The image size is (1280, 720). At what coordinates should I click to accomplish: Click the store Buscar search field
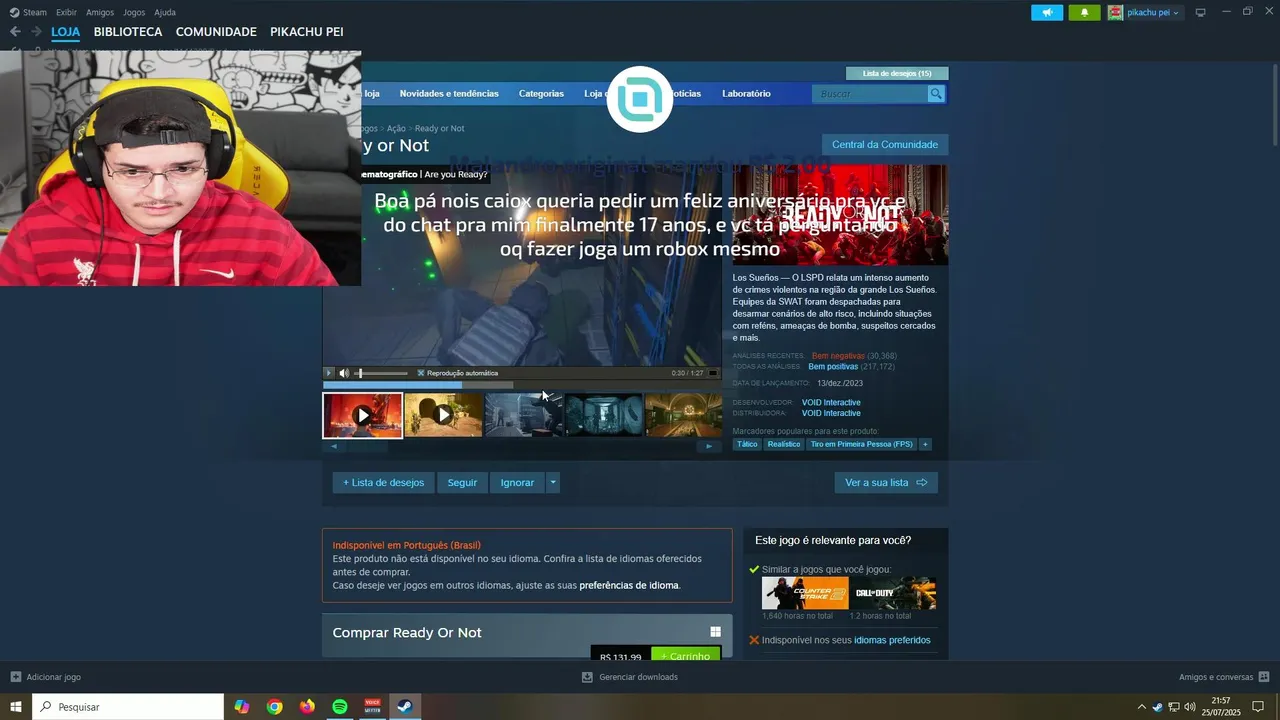[x=870, y=94]
